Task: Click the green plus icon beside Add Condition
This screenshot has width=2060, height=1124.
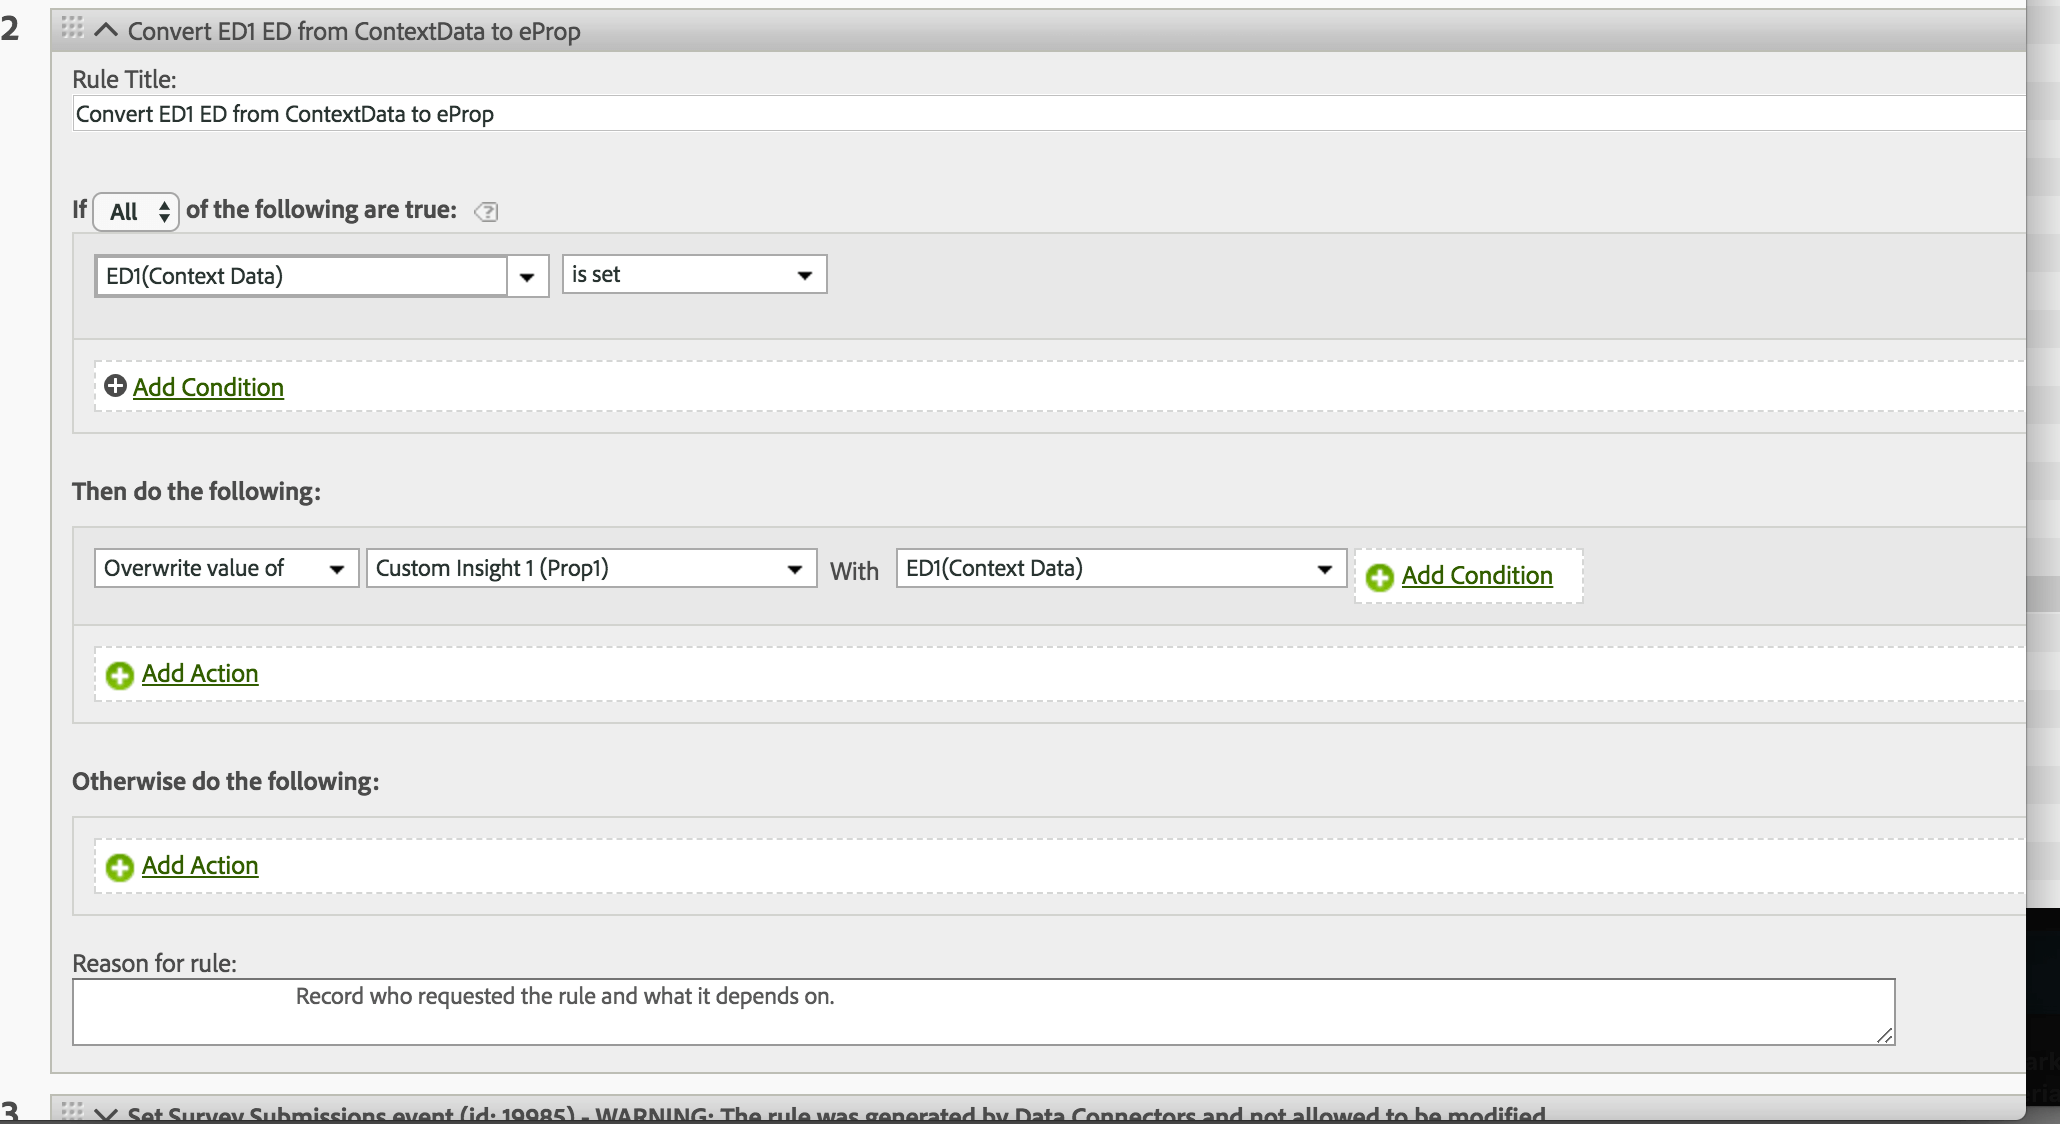Action: (114, 386)
